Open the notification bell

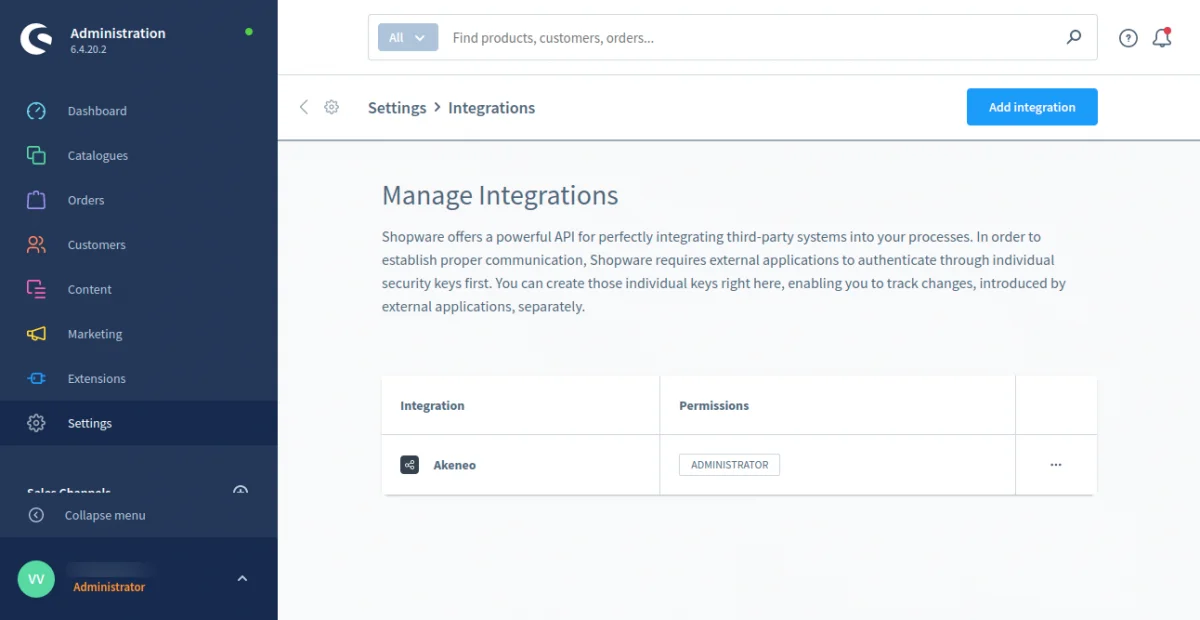pos(1161,37)
